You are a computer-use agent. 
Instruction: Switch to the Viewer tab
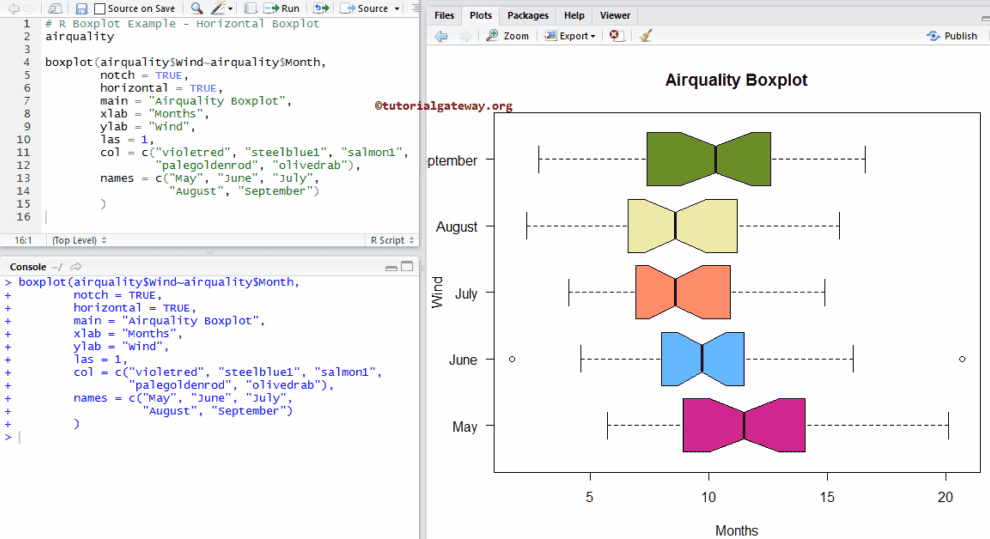click(615, 15)
